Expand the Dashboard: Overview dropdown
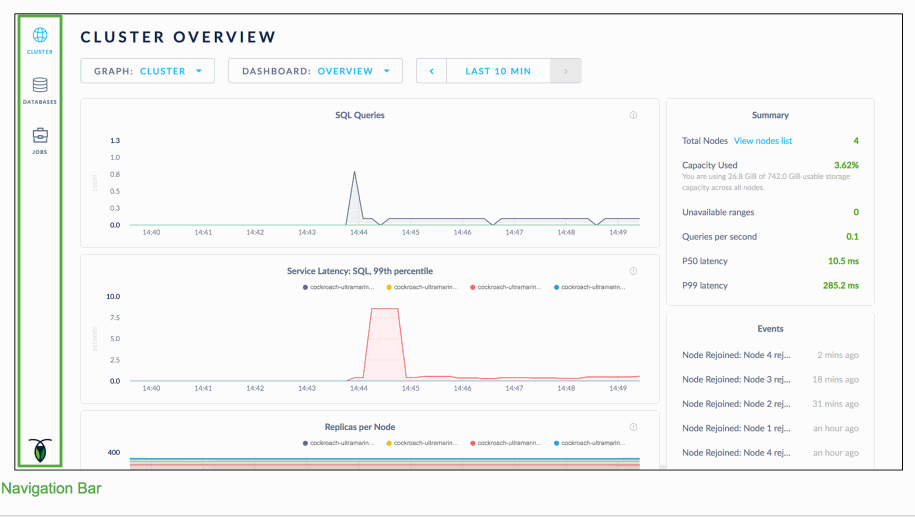The height and width of the screenshot is (517, 915). tap(315, 71)
